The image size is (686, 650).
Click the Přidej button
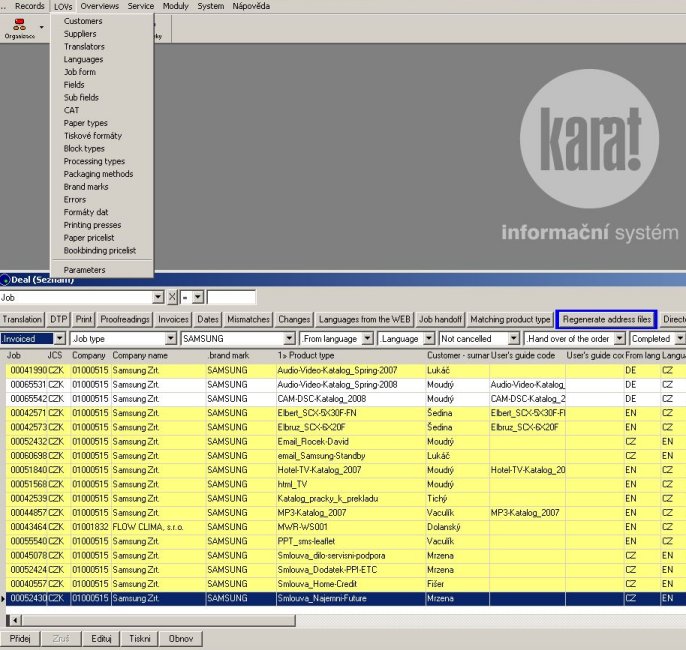click(x=20, y=639)
